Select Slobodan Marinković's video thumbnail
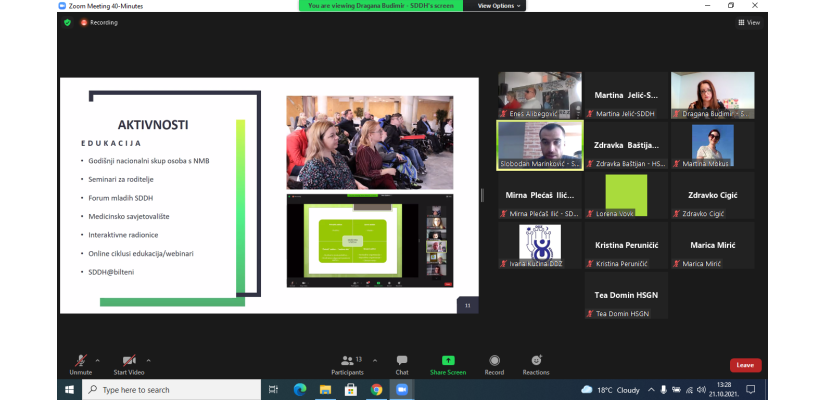This screenshot has height=400, width=825. click(539, 144)
